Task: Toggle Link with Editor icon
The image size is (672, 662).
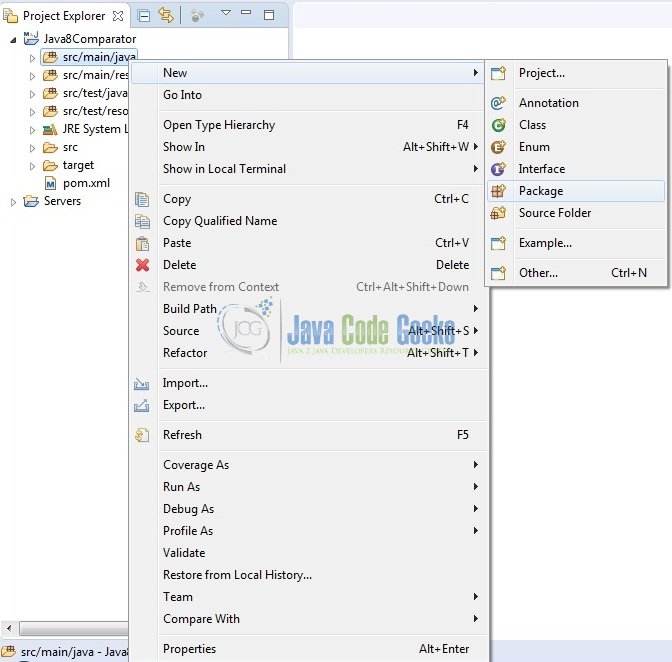Action: point(165,16)
